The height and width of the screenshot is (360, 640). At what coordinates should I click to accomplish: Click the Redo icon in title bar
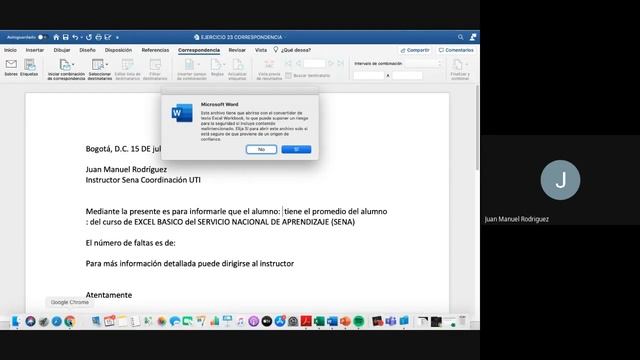(89, 37)
